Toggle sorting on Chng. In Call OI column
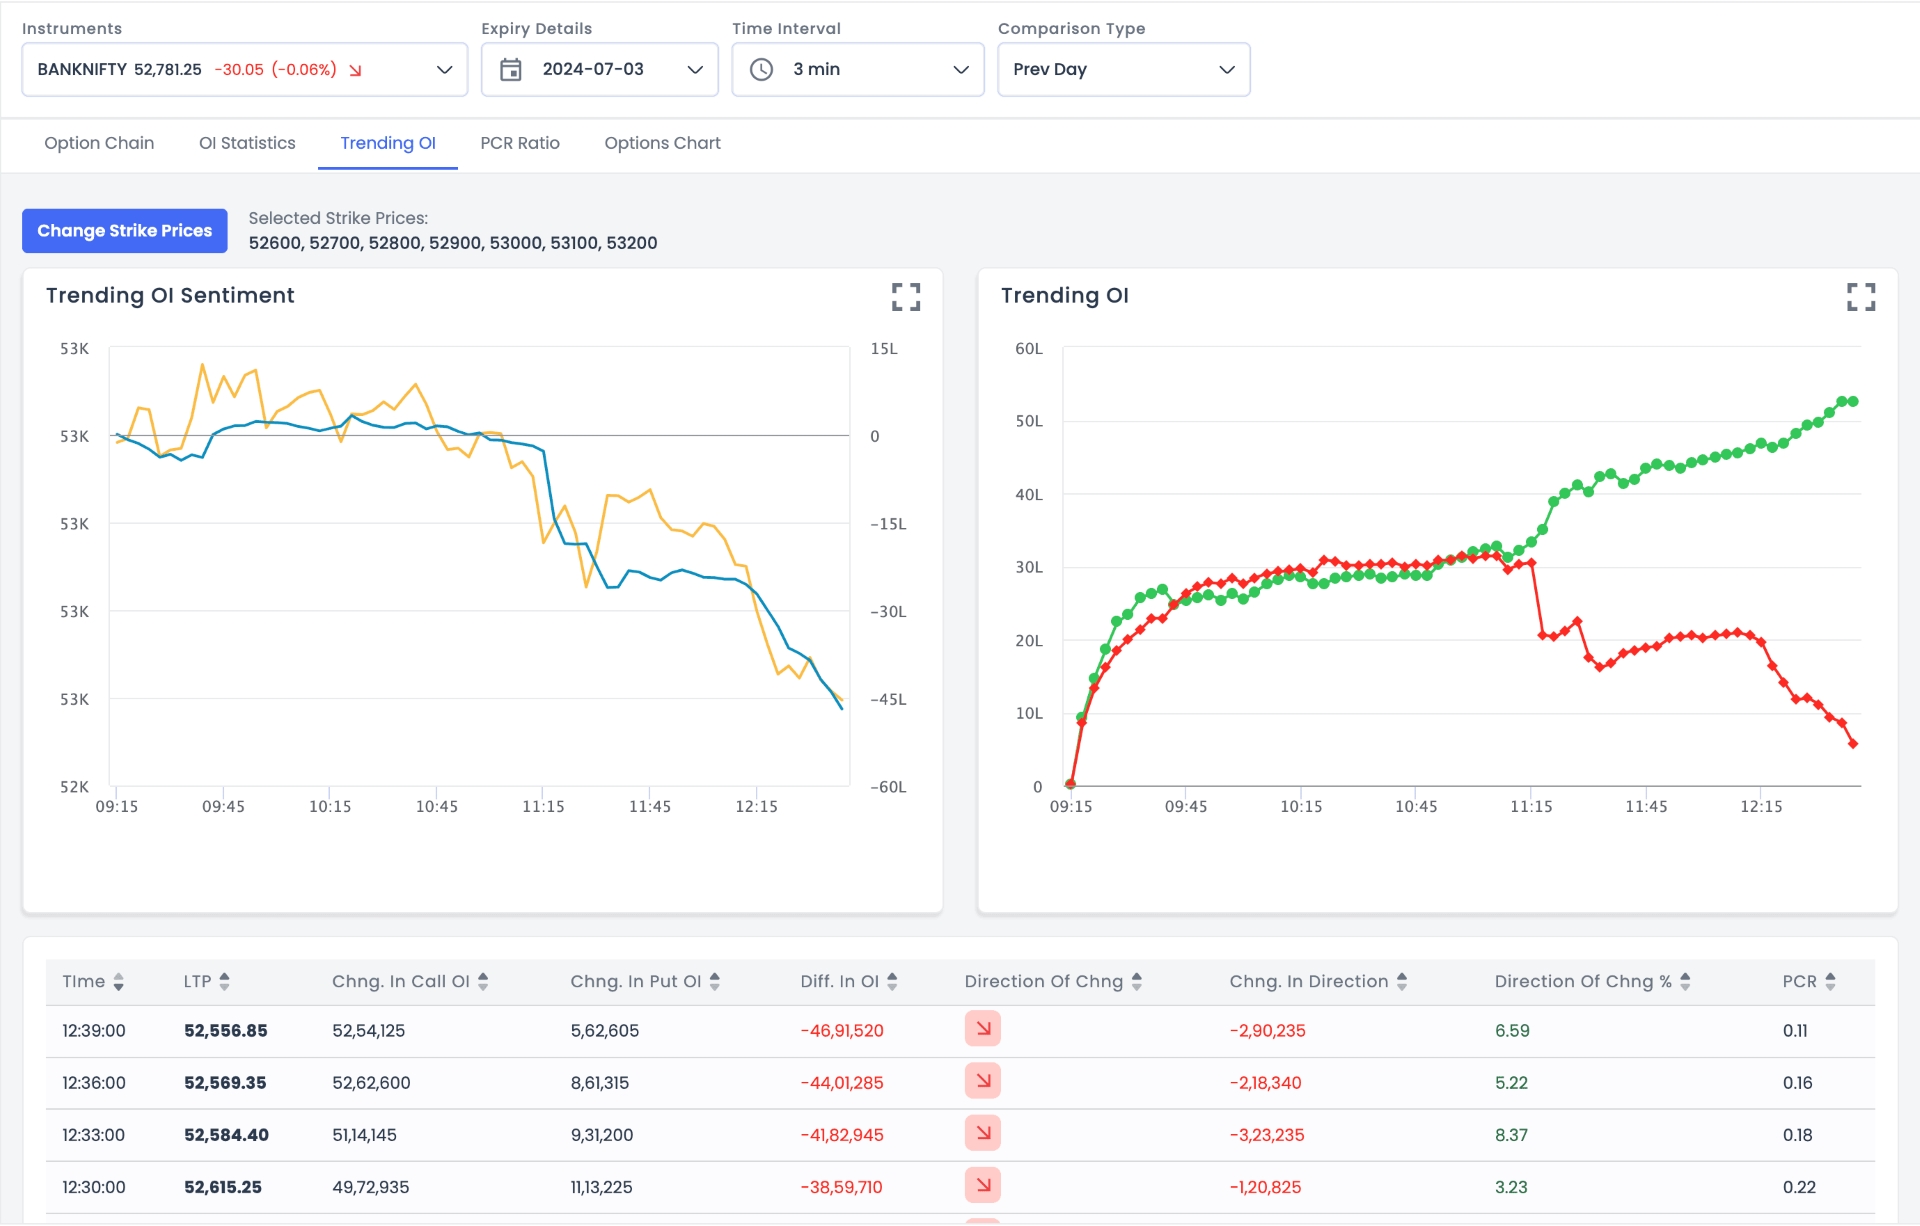 484,981
